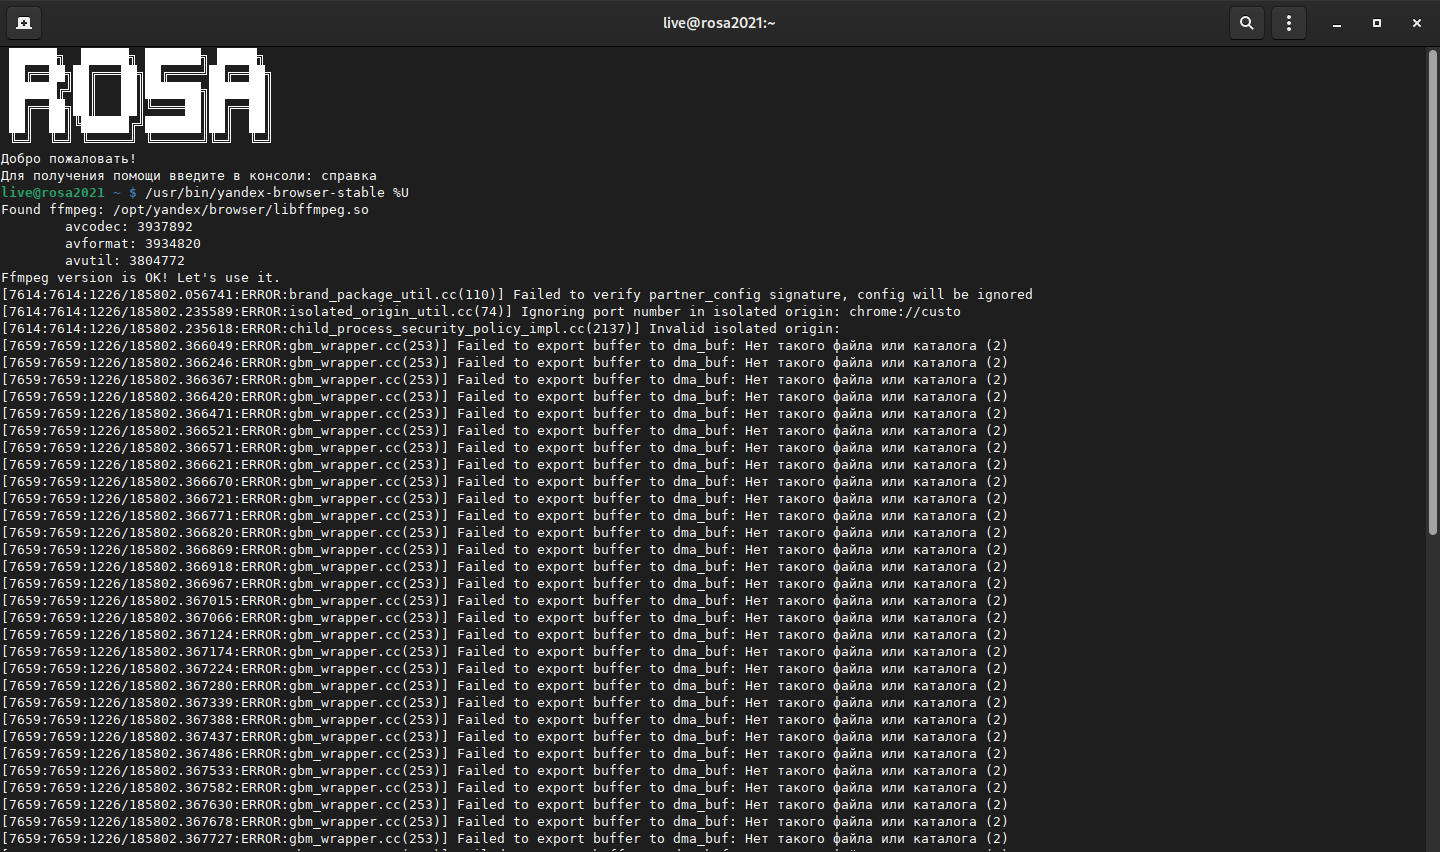Click the child_process_security_policy_impl.cc error line
The image size is (1440, 852).
click(420, 329)
